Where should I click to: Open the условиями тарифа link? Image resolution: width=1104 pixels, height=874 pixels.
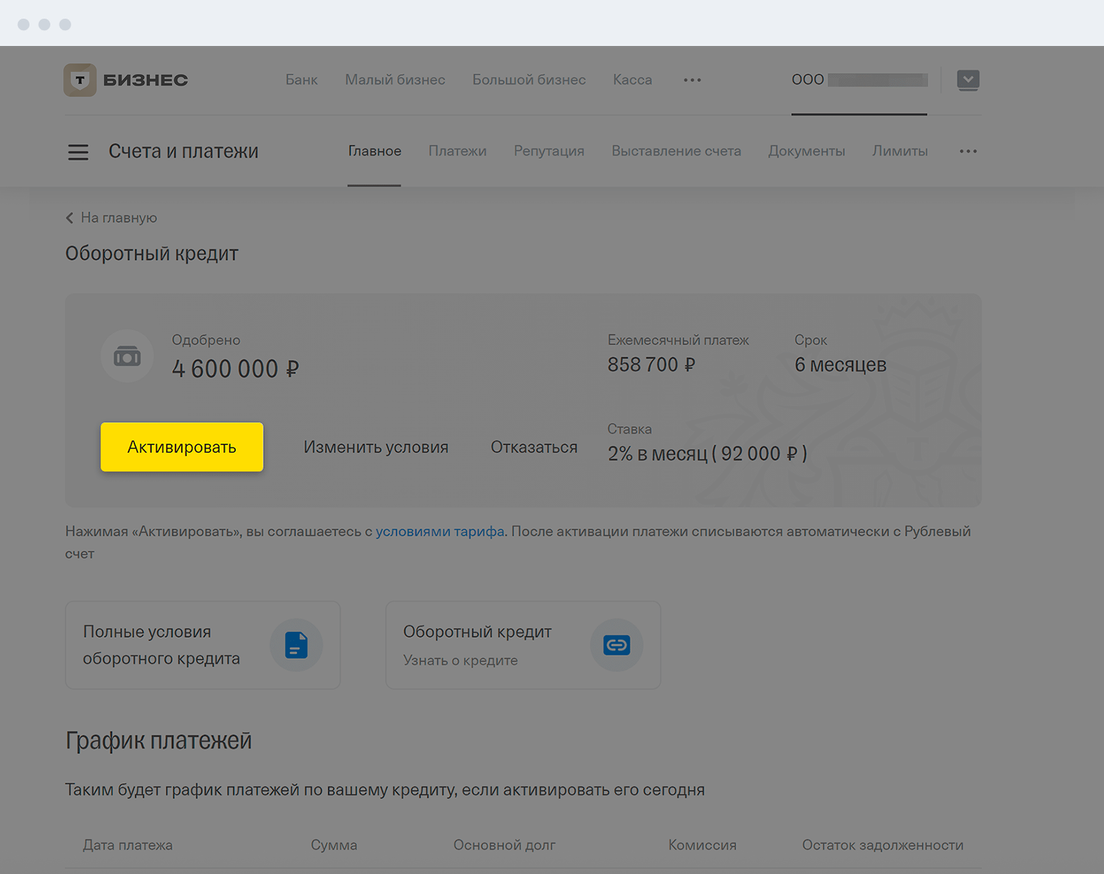(440, 532)
